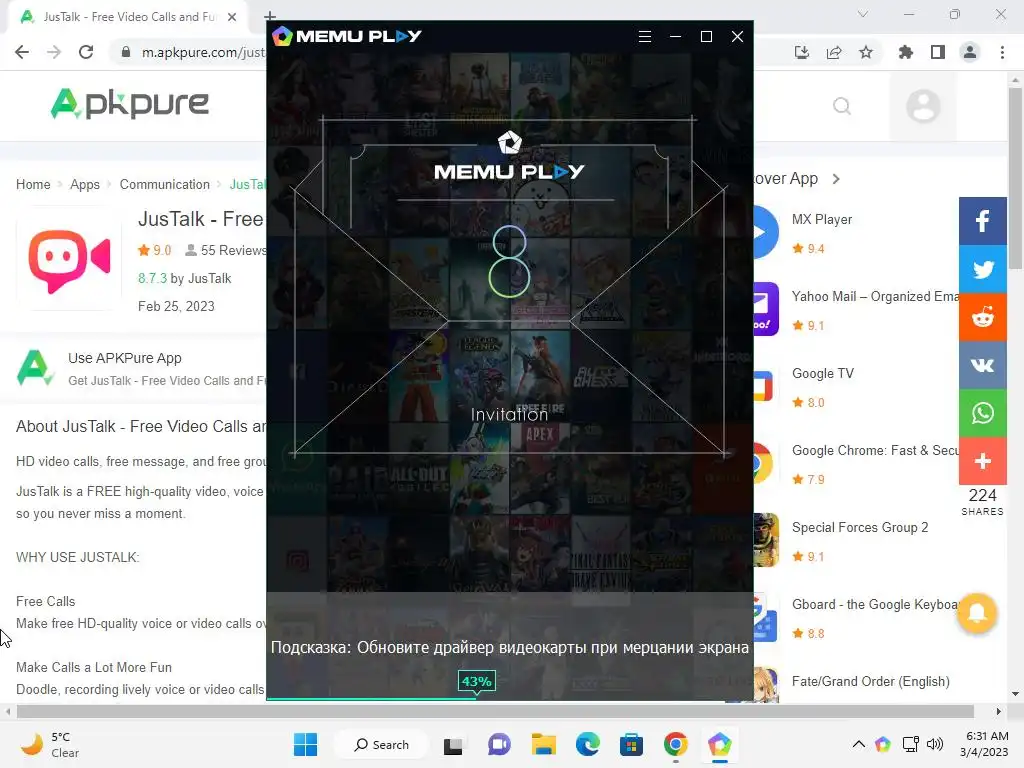Viewport: 1024px width, 768px height.
Task: Click the Chrome address bar URL
Action: [x=202, y=52]
